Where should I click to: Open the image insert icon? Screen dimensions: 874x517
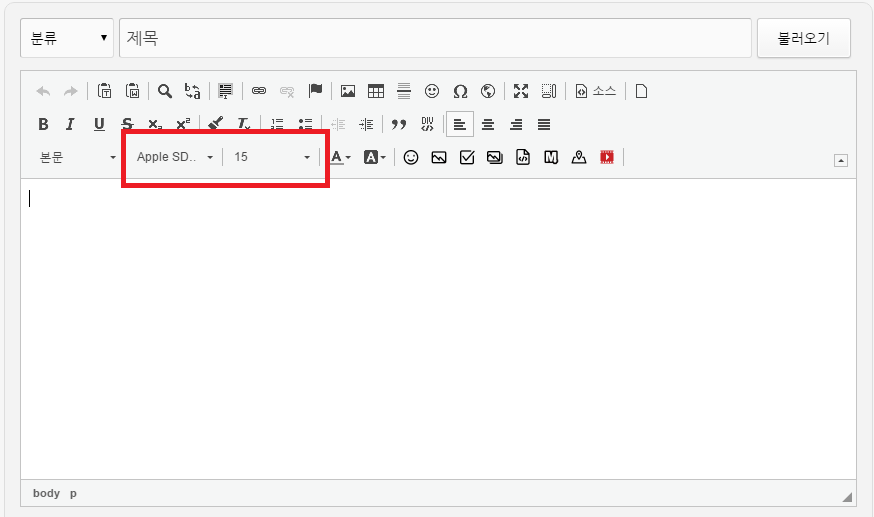348,91
